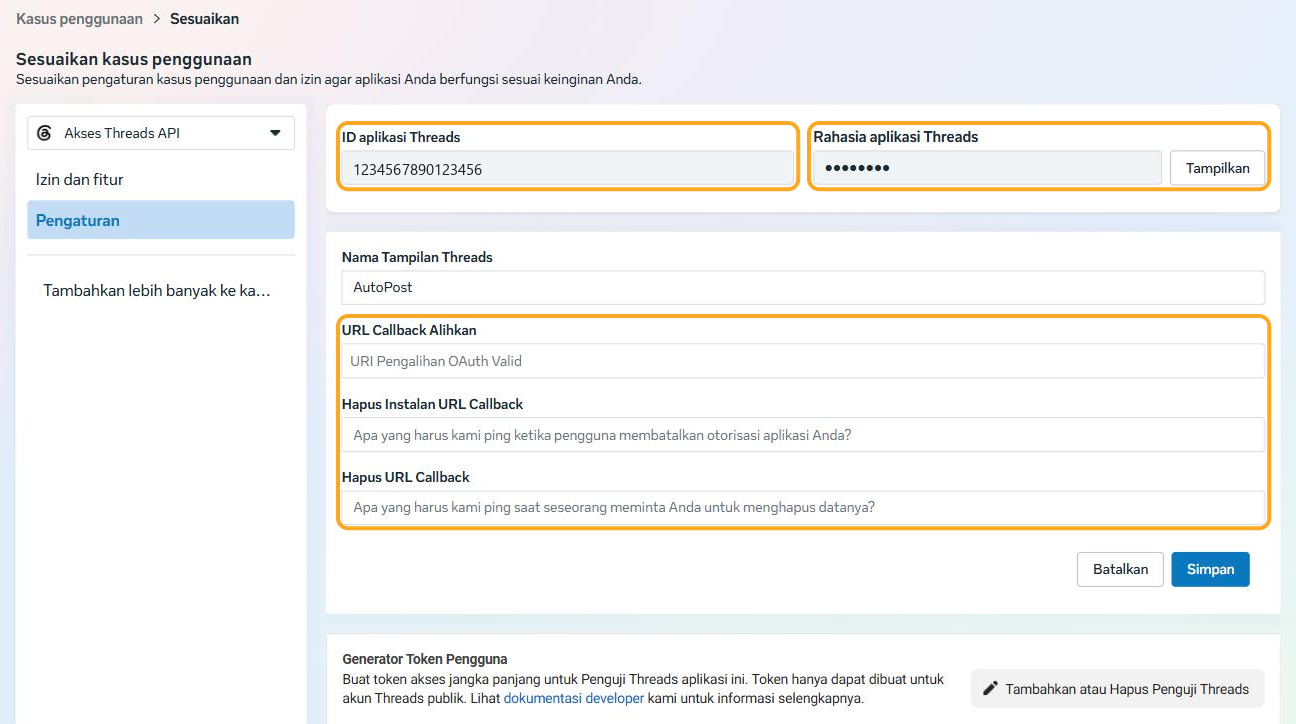This screenshot has width=1296, height=724.
Task: Open the Izin dan fitur section
Action: coord(80,180)
